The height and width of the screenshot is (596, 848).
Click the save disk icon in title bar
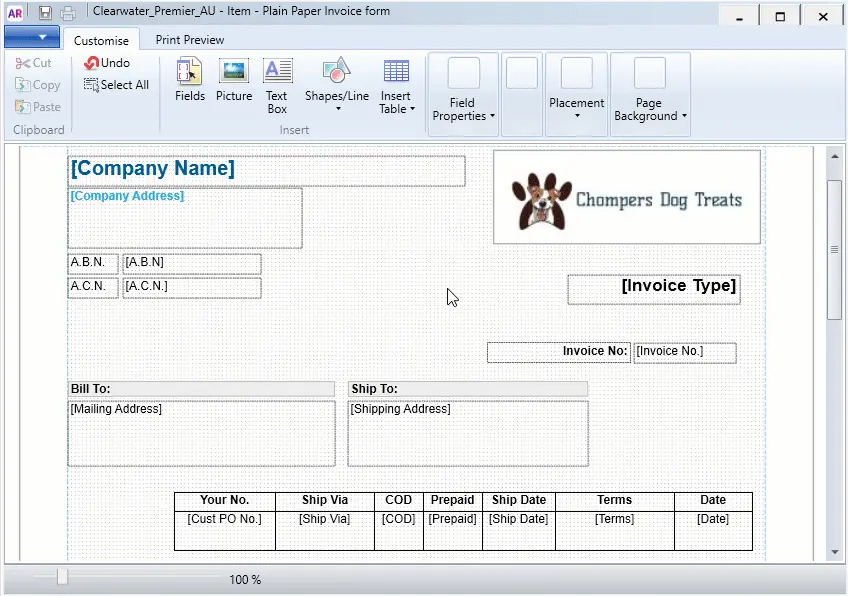45,13
